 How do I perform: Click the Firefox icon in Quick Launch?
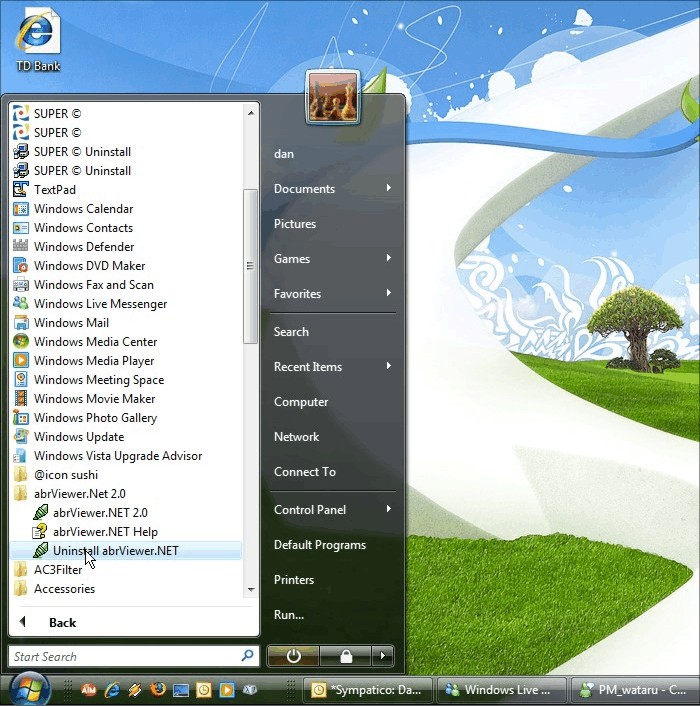click(x=158, y=689)
